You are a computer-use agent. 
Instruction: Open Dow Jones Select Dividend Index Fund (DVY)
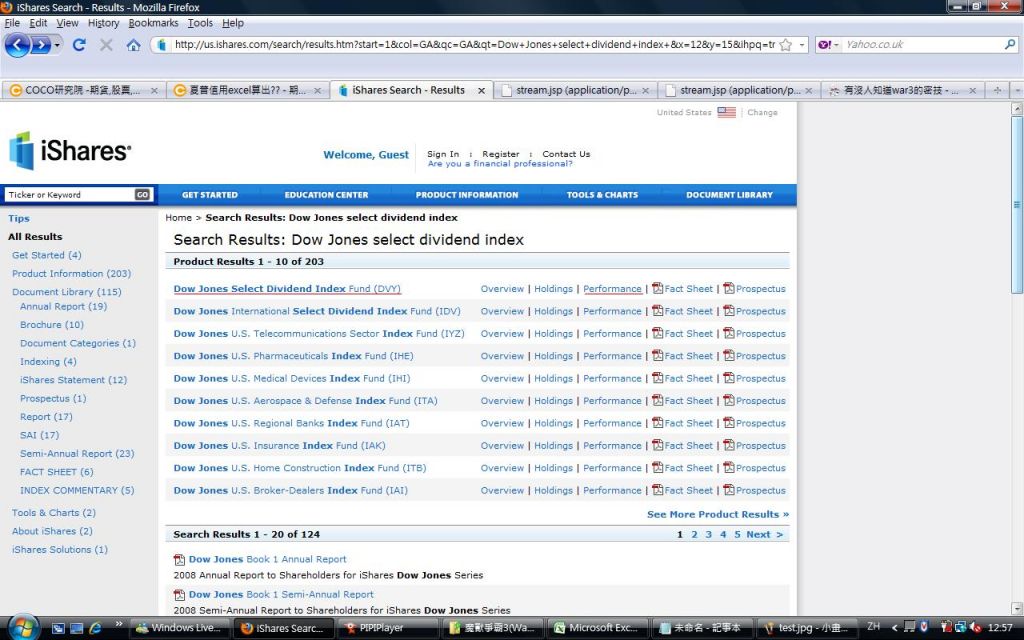287,289
